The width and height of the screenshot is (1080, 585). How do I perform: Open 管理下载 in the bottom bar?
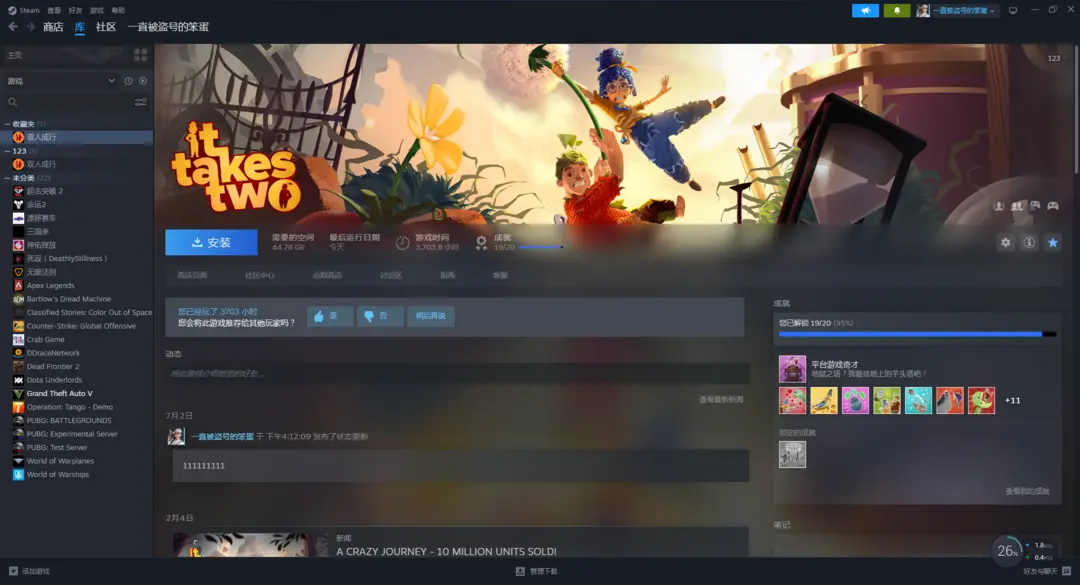pos(537,571)
